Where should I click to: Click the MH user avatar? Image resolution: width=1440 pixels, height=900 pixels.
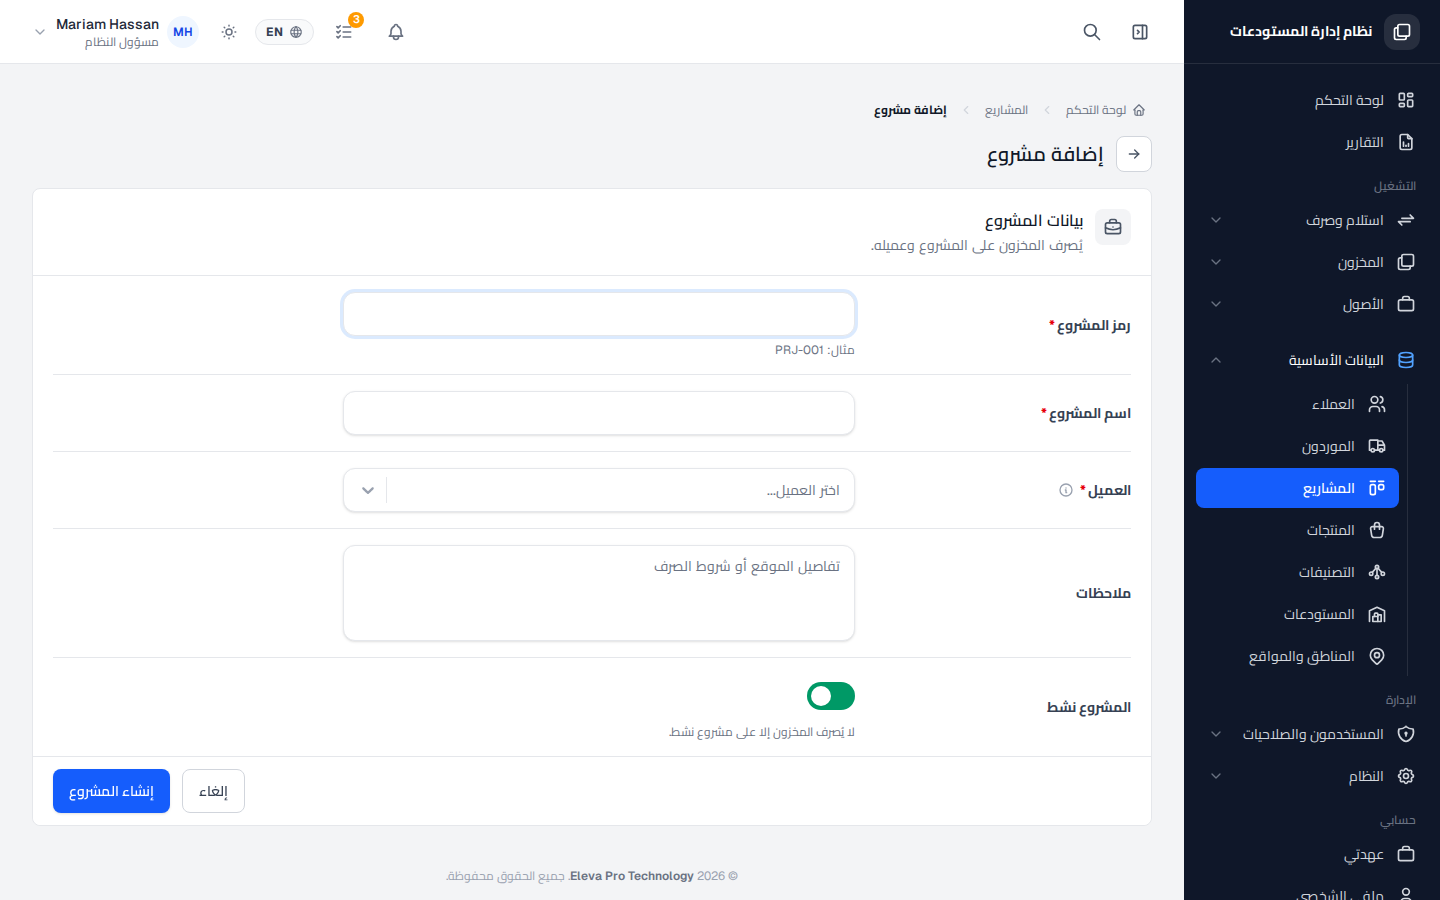click(183, 32)
